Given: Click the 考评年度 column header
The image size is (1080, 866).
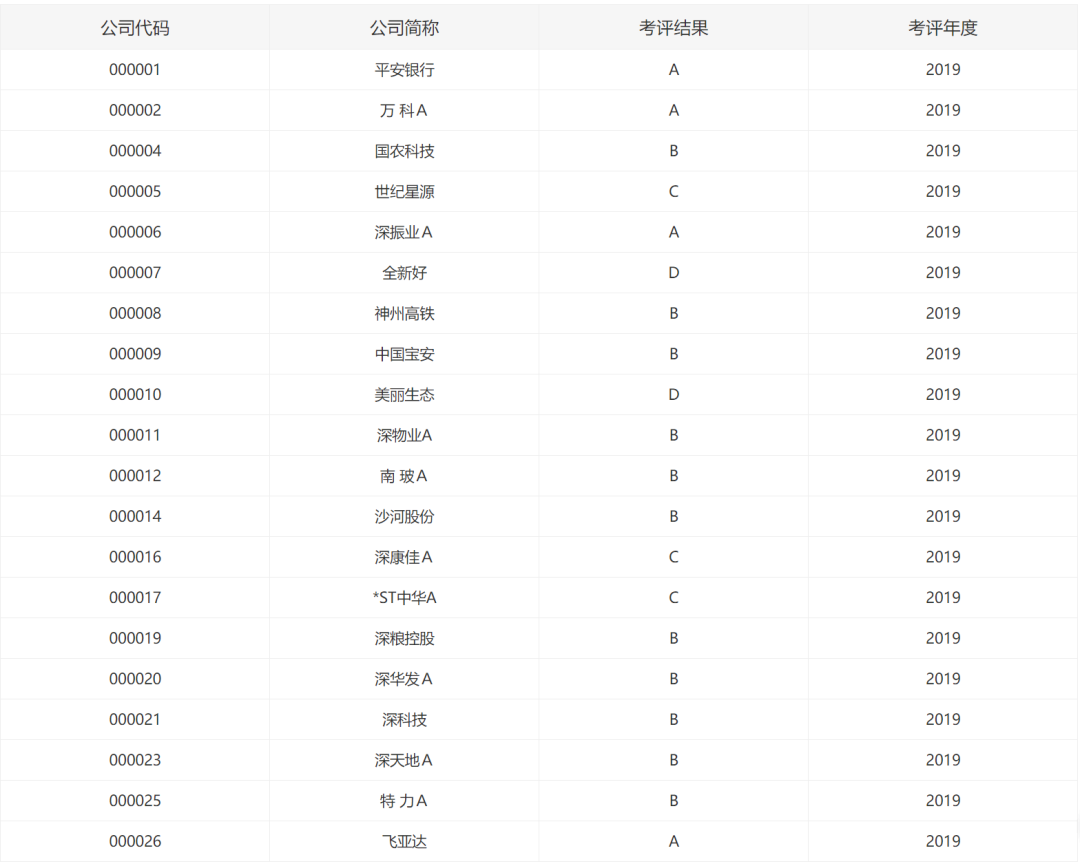Looking at the screenshot, I should click(943, 28).
